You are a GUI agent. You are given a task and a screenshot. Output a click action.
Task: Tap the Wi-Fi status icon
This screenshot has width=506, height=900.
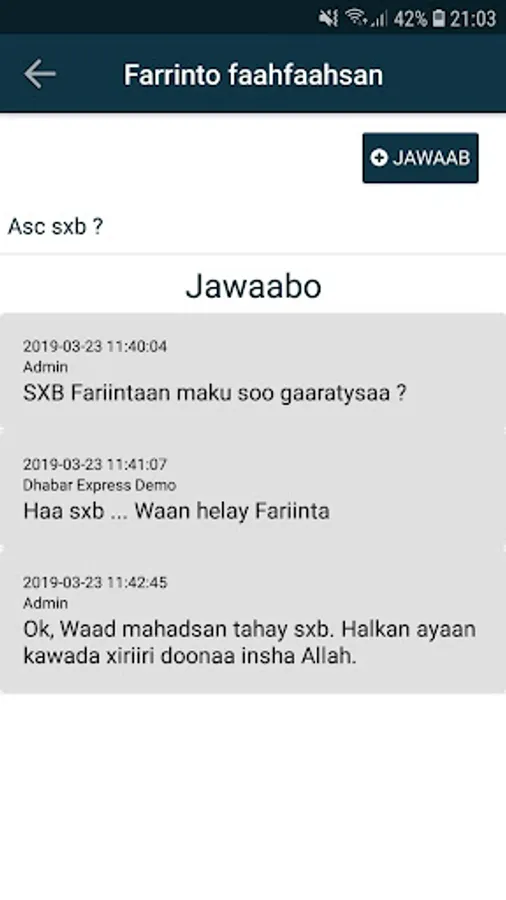click(356, 18)
